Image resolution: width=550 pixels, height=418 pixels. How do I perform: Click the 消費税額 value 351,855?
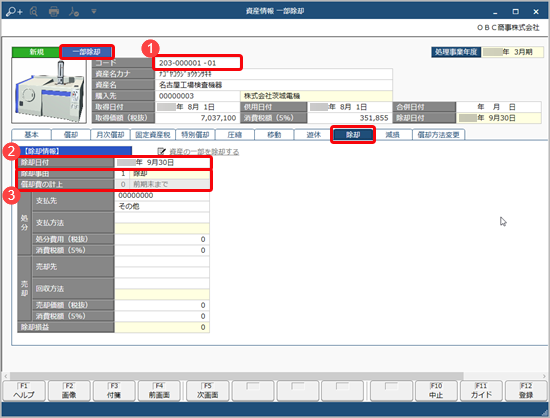pos(349,118)
